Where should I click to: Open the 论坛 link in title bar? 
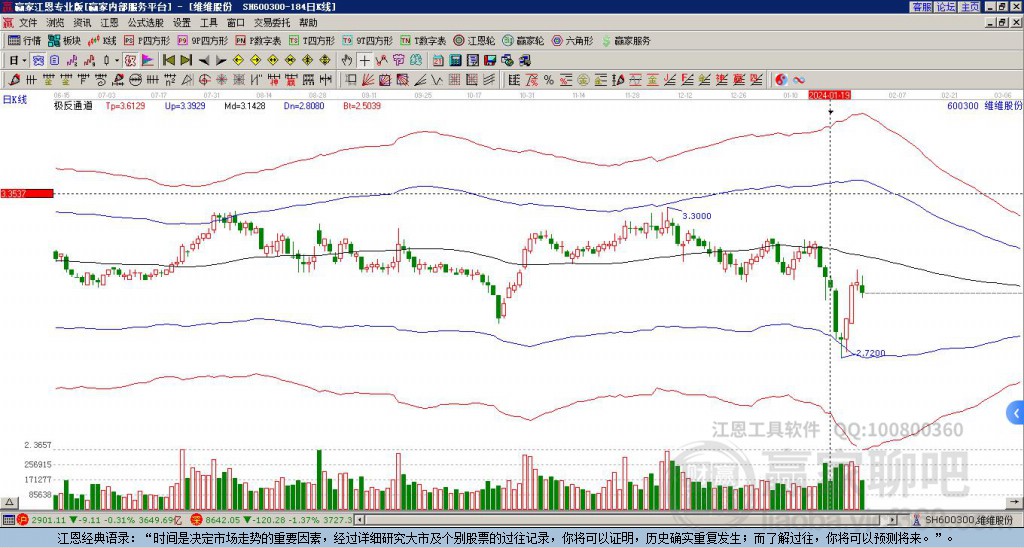point(945,7)
